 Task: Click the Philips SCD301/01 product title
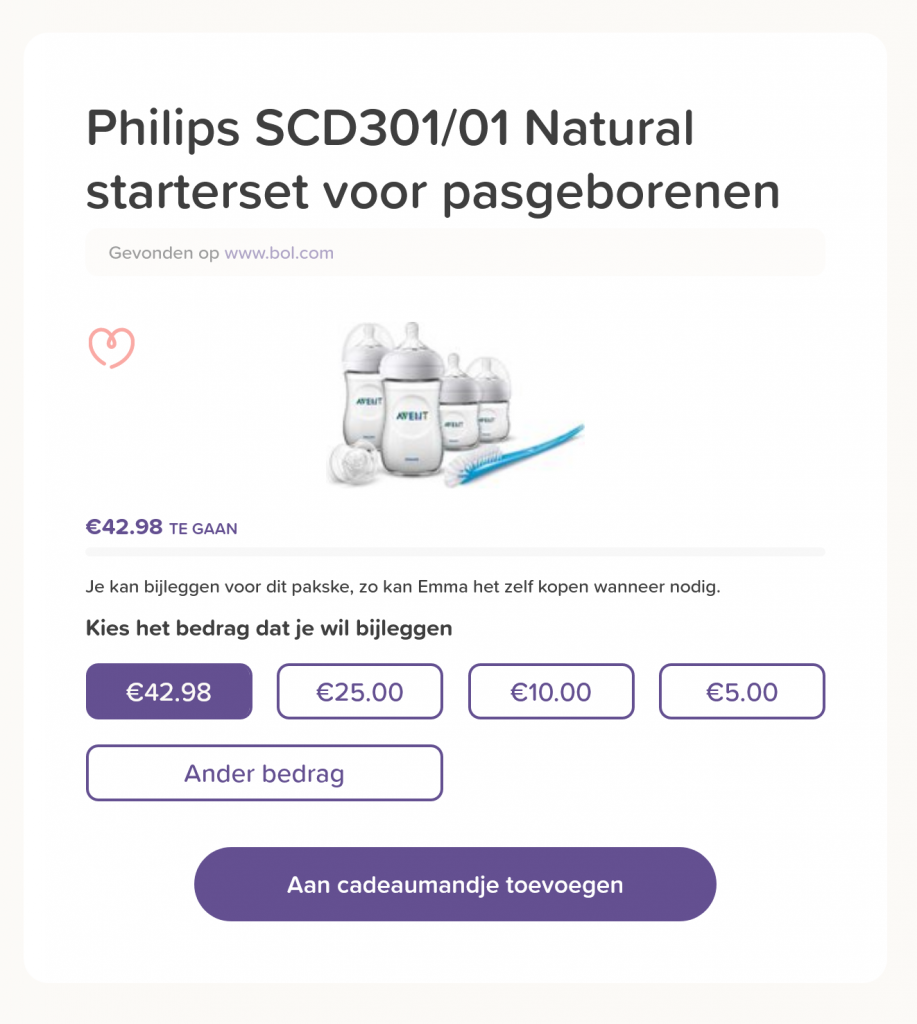pos(433,159)
